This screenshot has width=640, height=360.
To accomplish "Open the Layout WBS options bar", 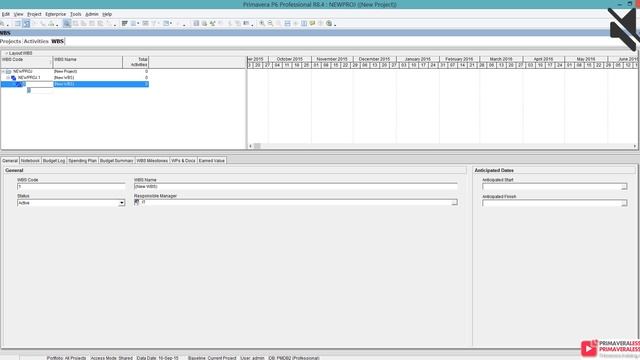I will [20, 53].
